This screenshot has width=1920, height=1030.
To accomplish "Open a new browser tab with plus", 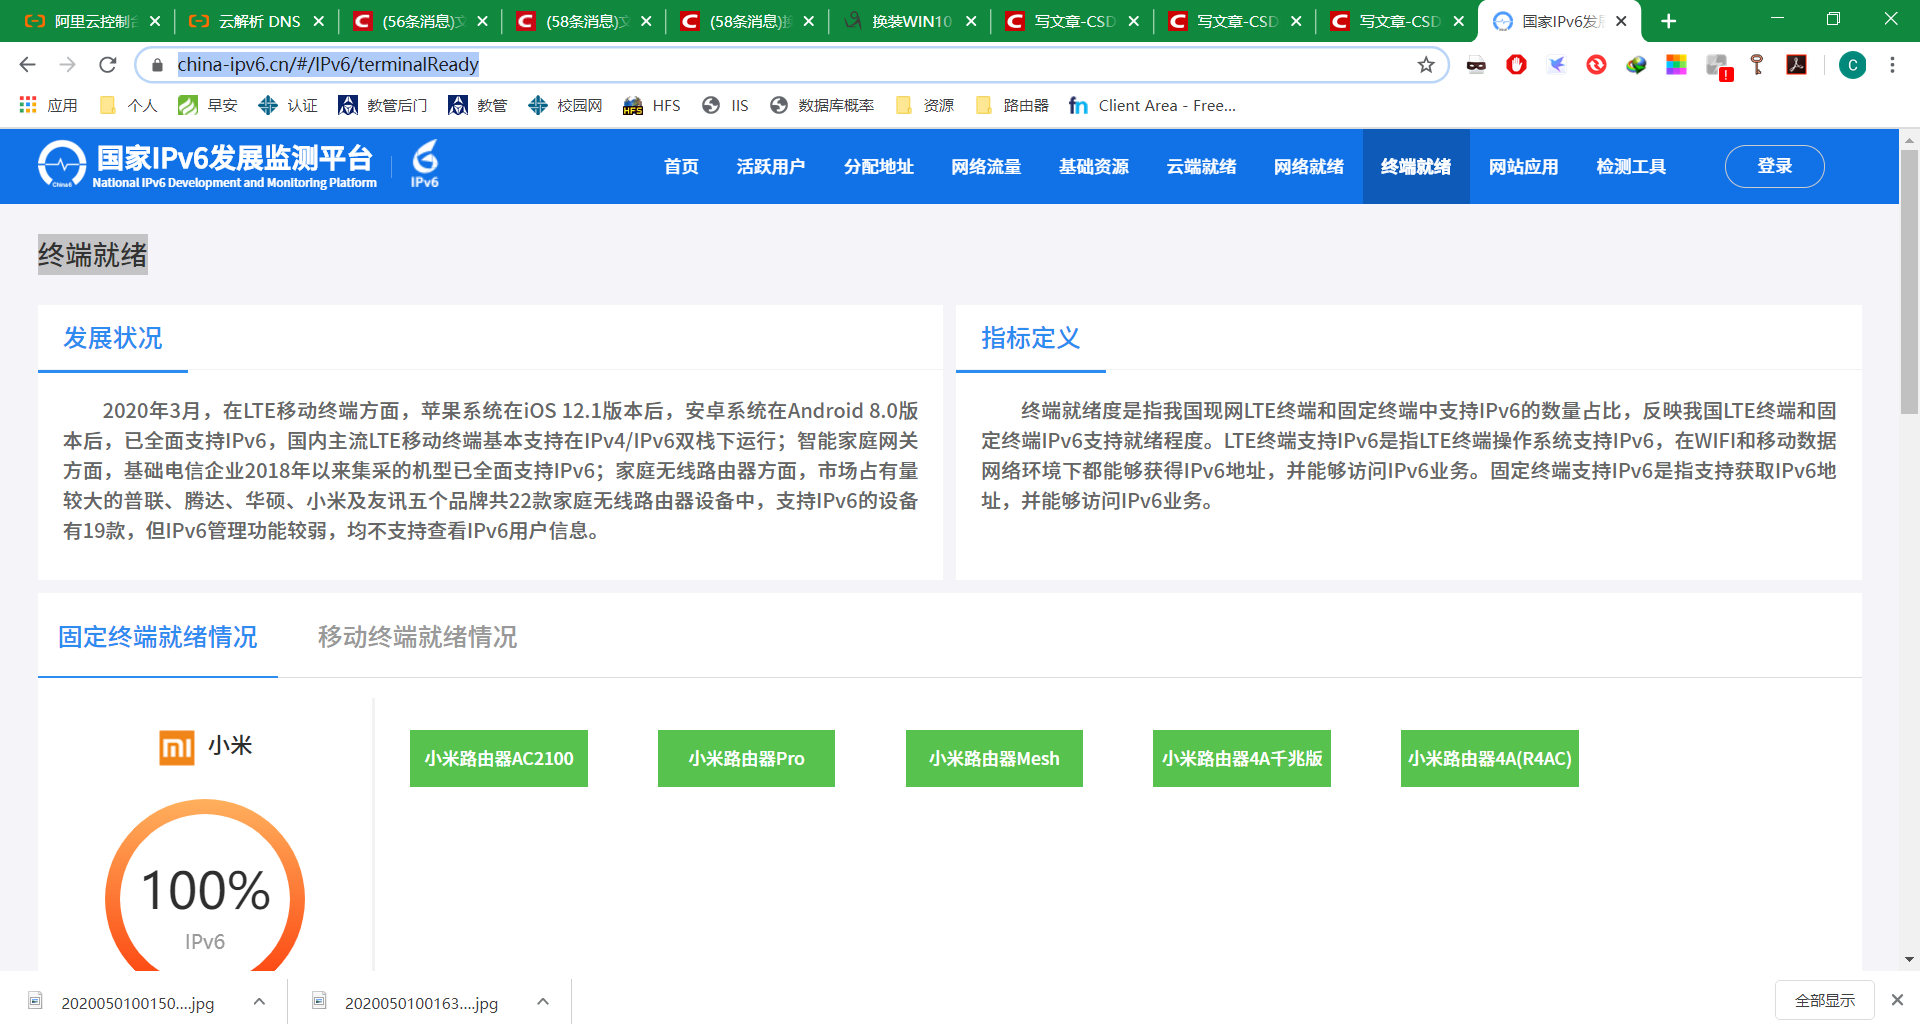I will 1668,21.
